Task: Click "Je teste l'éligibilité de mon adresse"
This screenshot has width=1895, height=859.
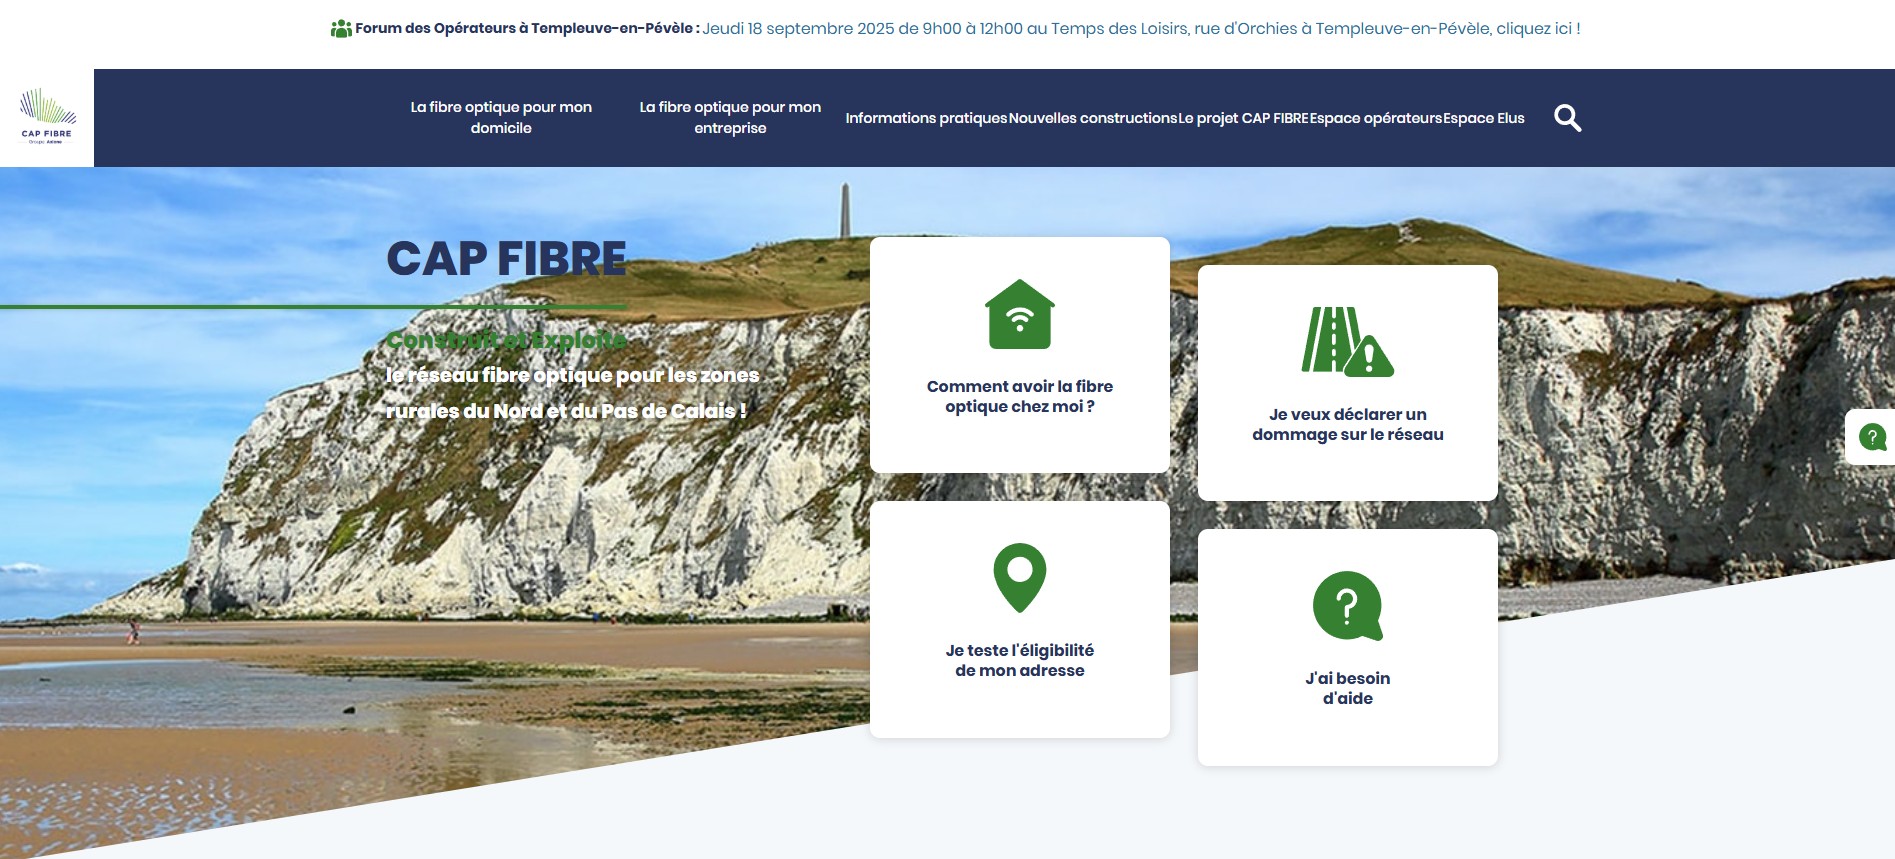Action: [x=1019, y=660]
